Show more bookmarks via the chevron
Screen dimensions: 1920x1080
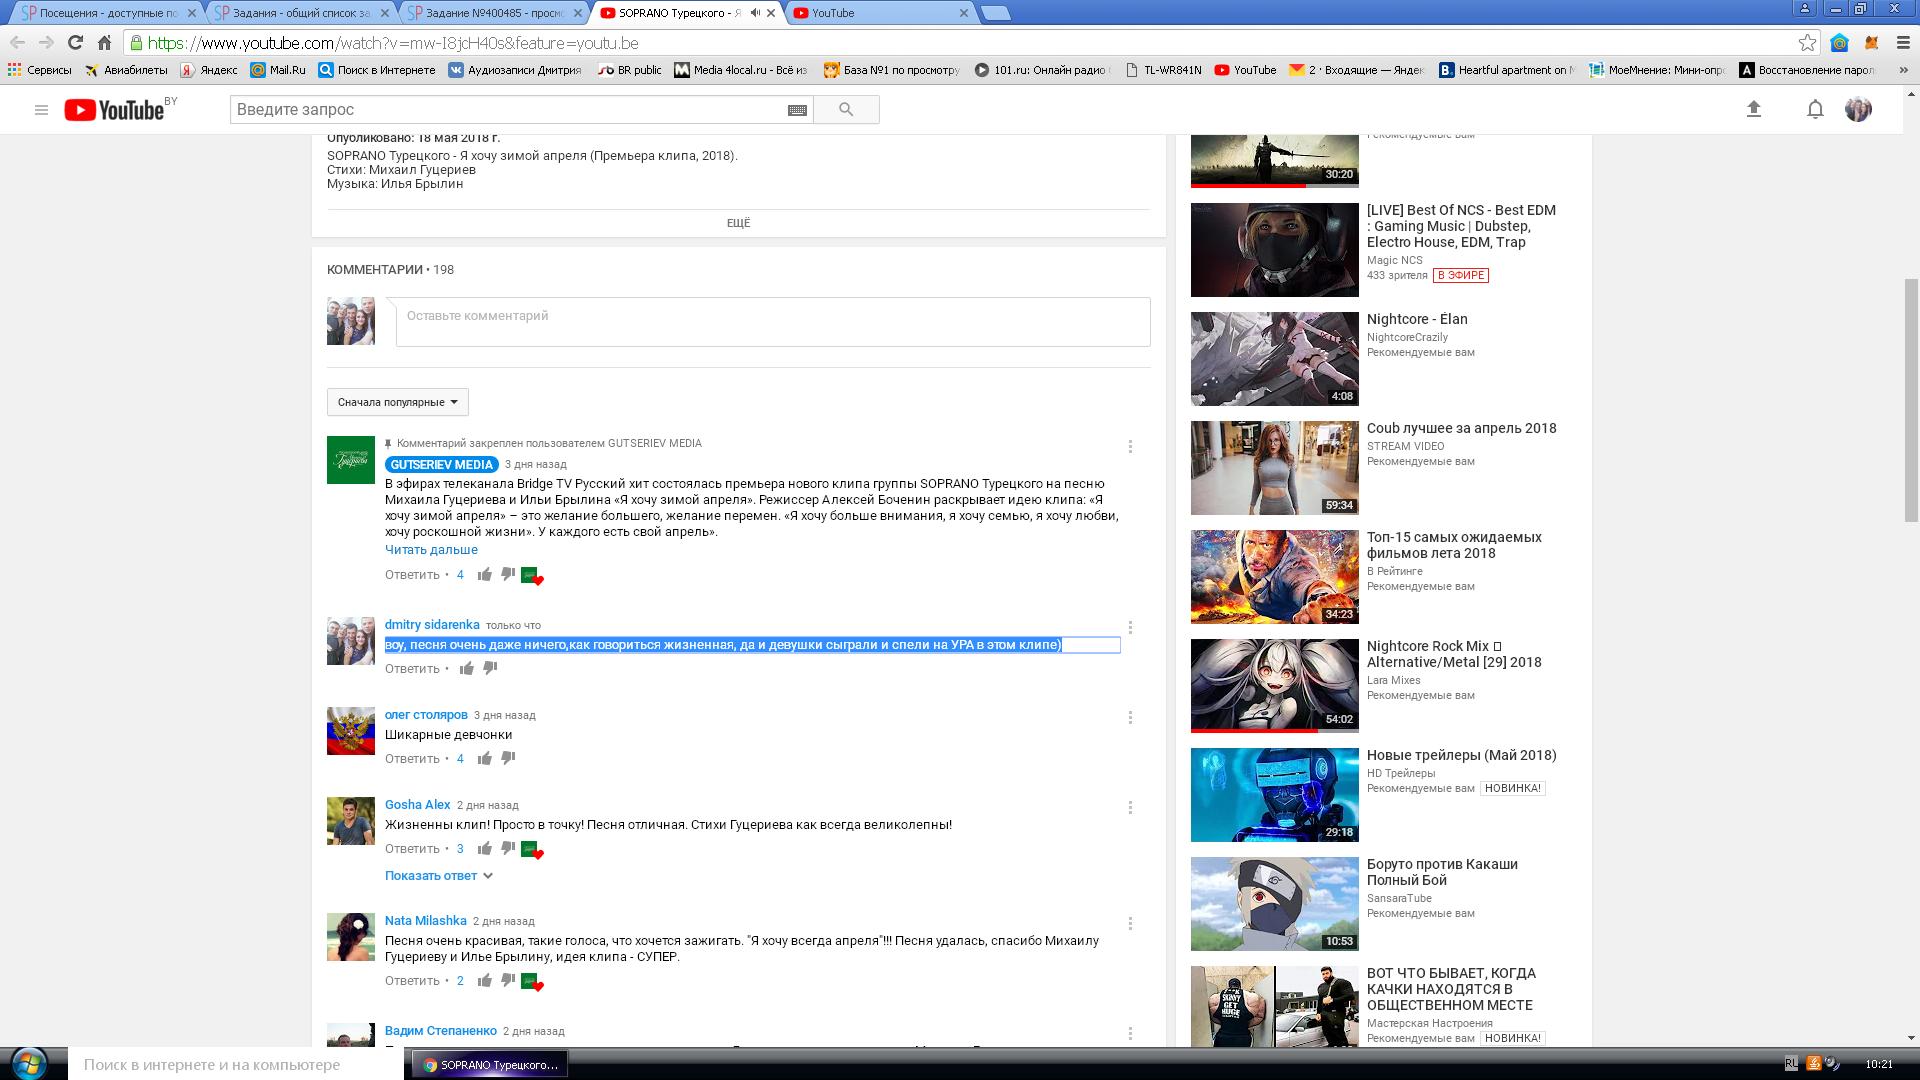pos(1902,70)
